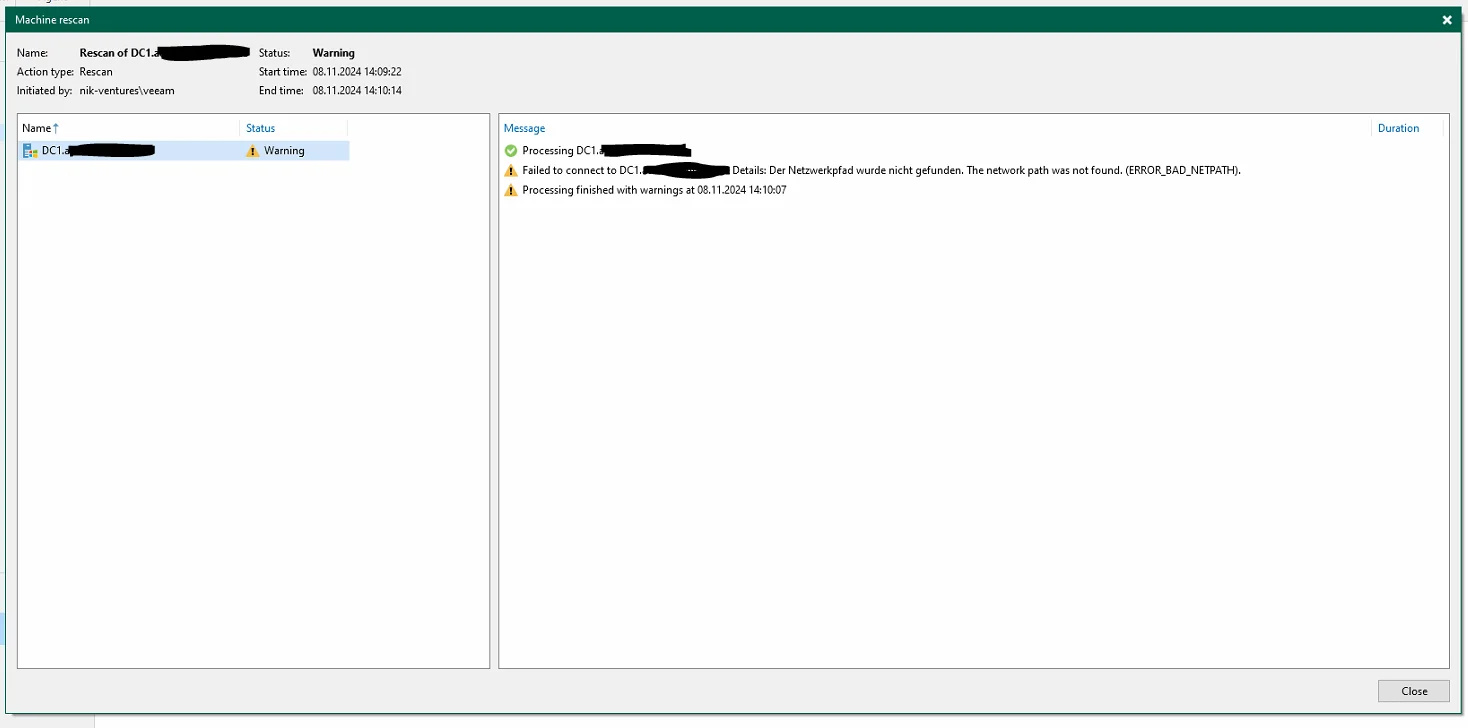Screen dimensions: 1468x728
Task: Select the DC1 machine row
Action: [x=184, y=151]
